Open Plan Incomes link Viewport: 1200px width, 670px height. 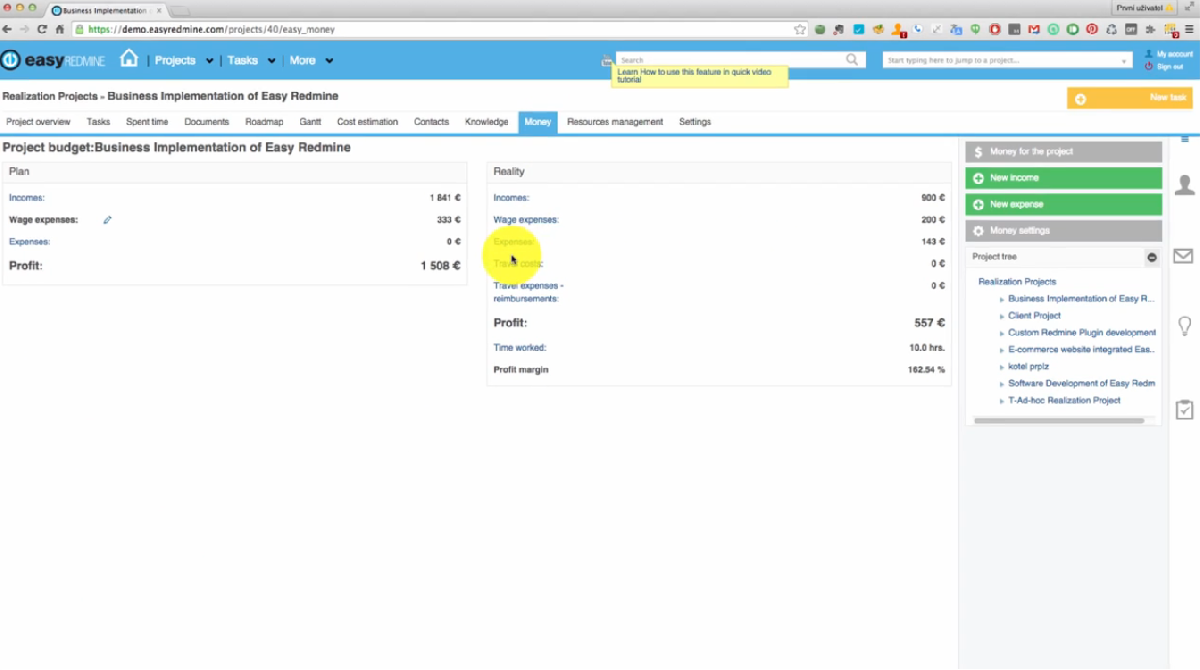[x=27, y=198]
